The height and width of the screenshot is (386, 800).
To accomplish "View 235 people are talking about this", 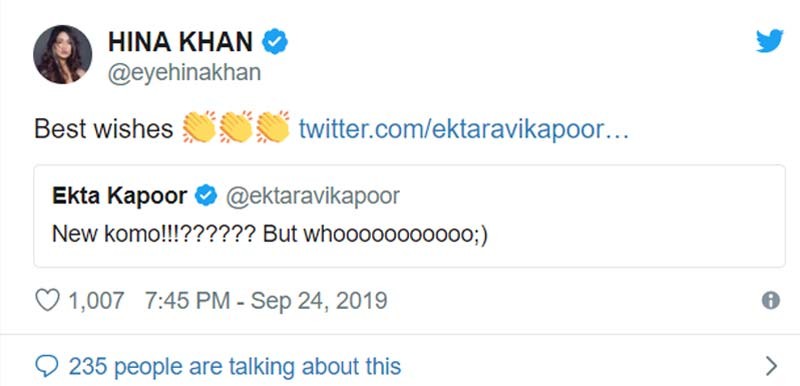I will [x=235, y=366].
